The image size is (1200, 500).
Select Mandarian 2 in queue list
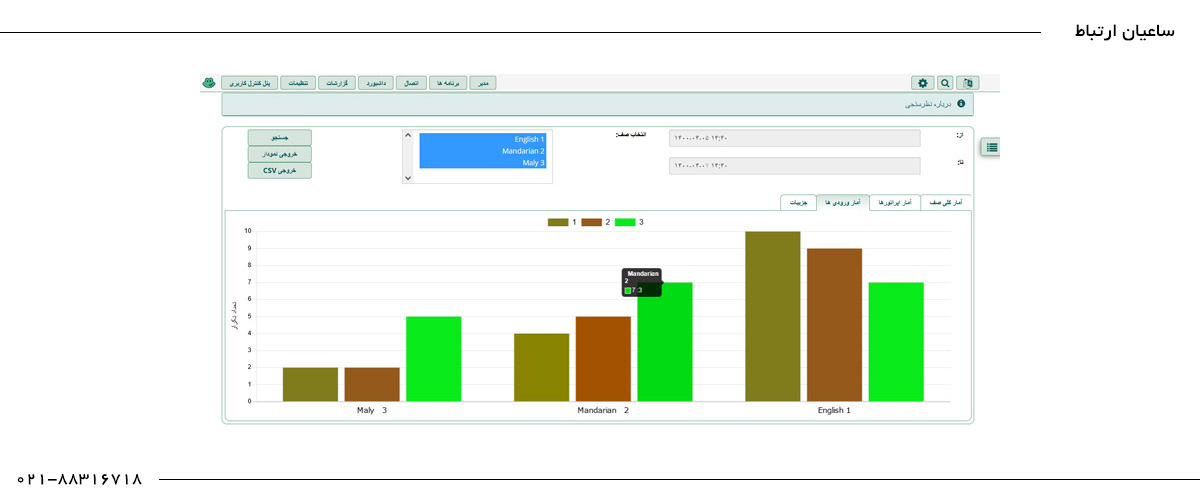pyautogui.click(x=484, y=151)
